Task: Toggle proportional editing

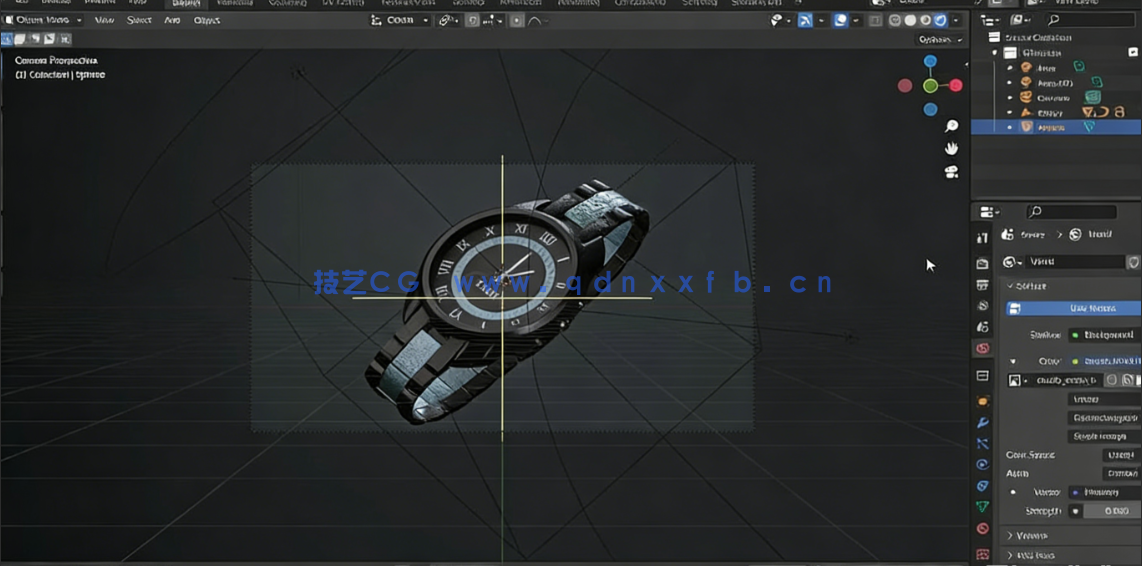Action: point(516,20)
